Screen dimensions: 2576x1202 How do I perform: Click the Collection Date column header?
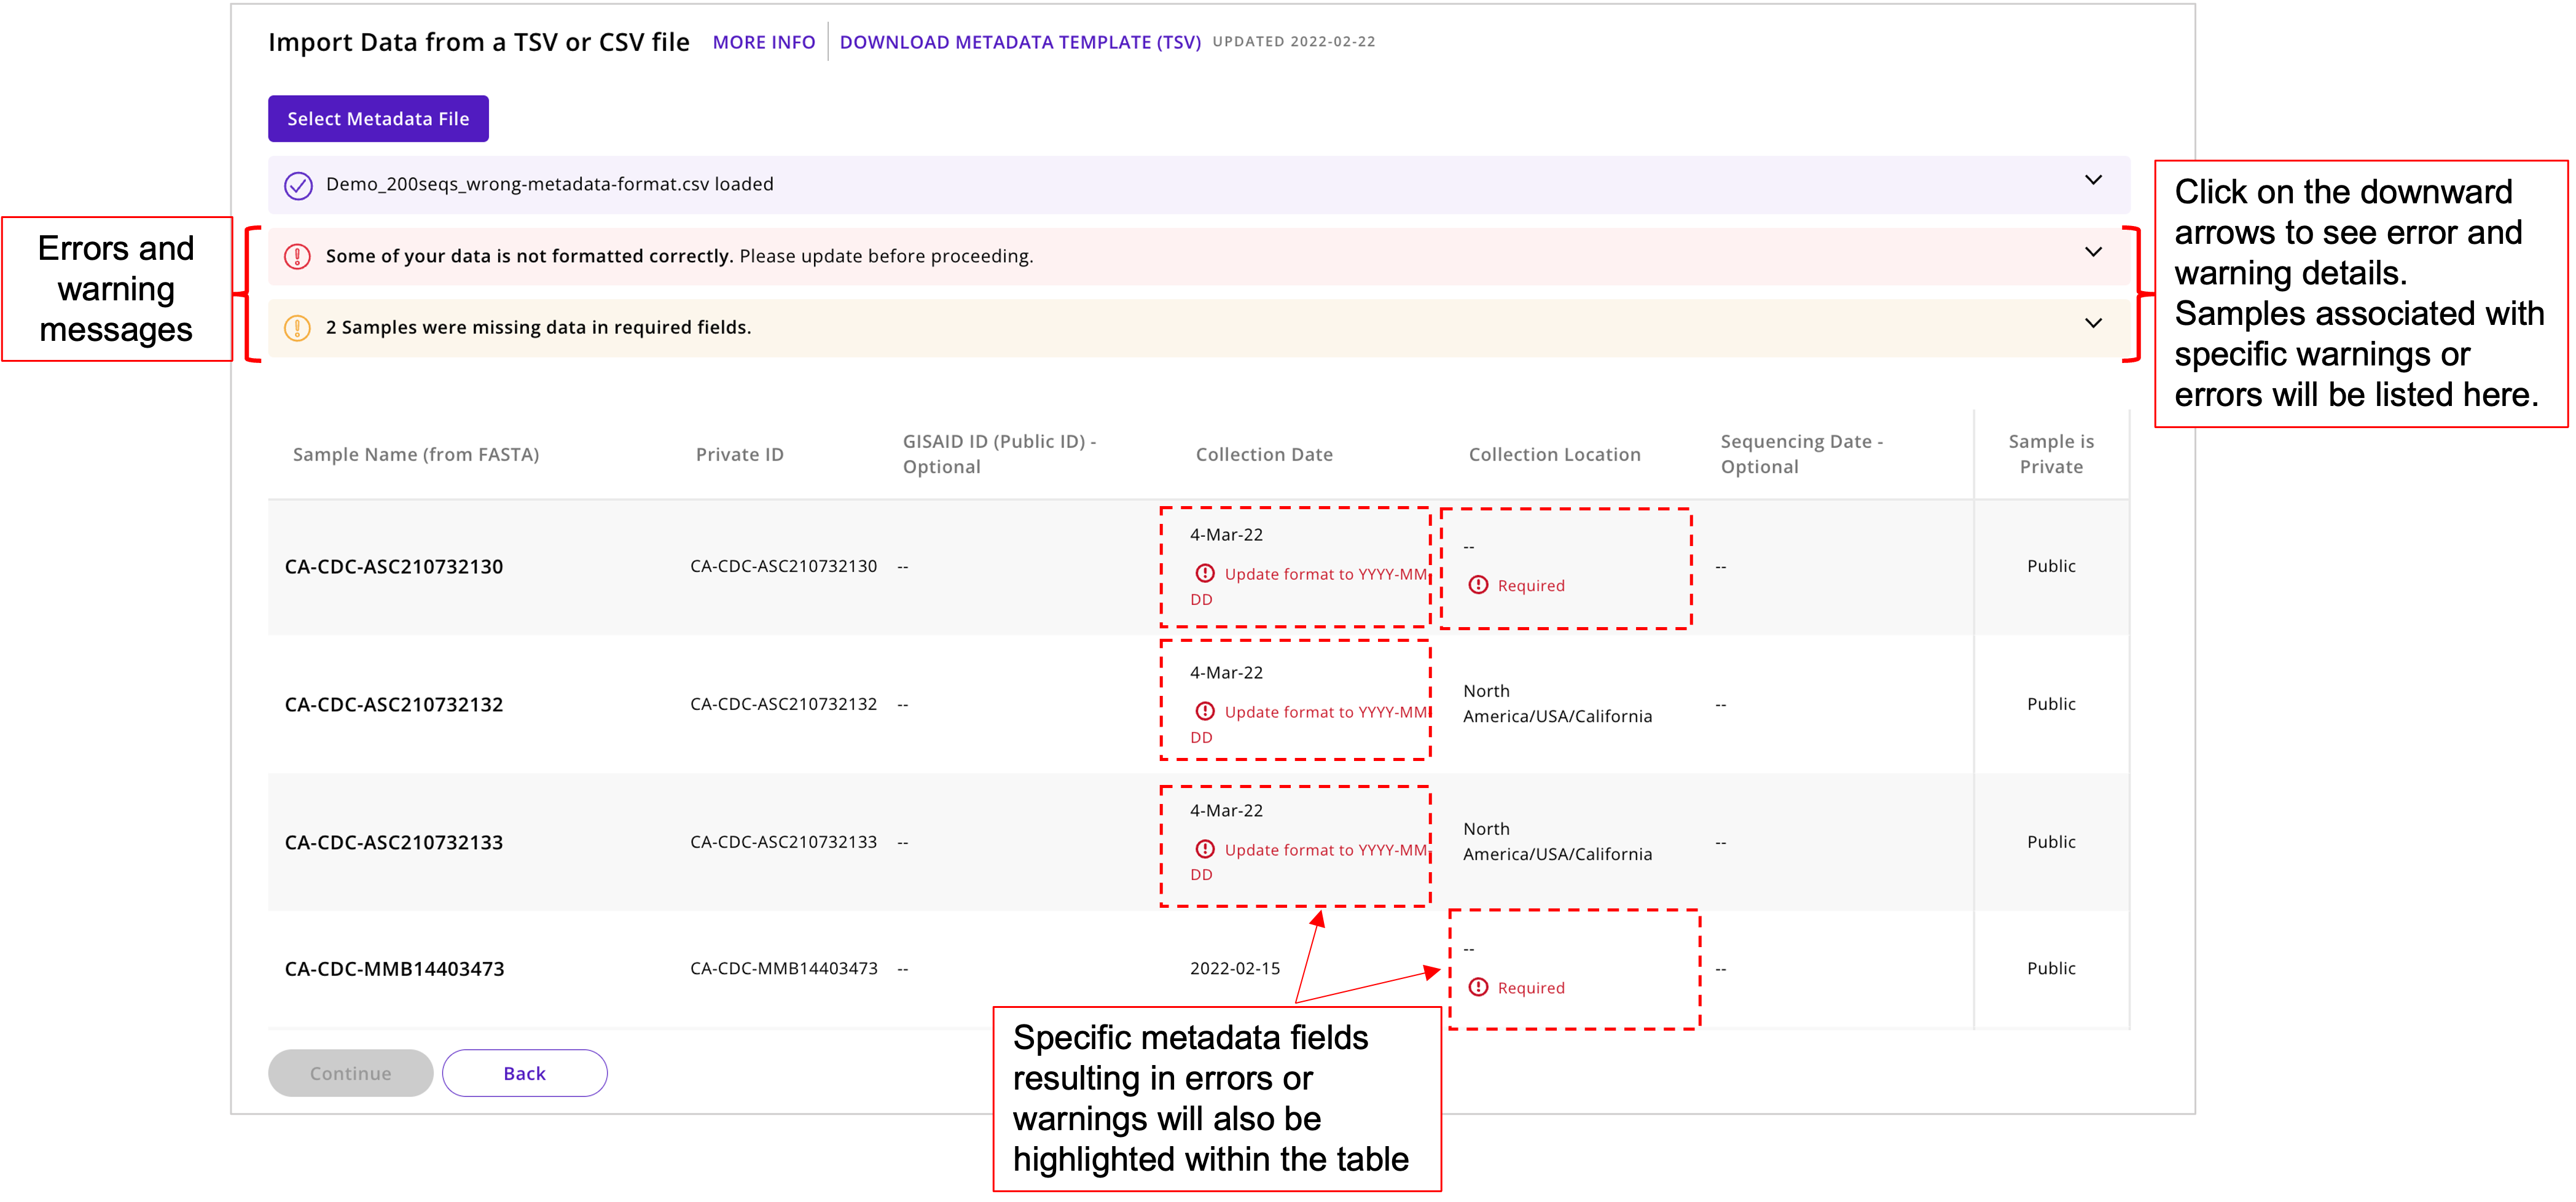point(1264,454)
